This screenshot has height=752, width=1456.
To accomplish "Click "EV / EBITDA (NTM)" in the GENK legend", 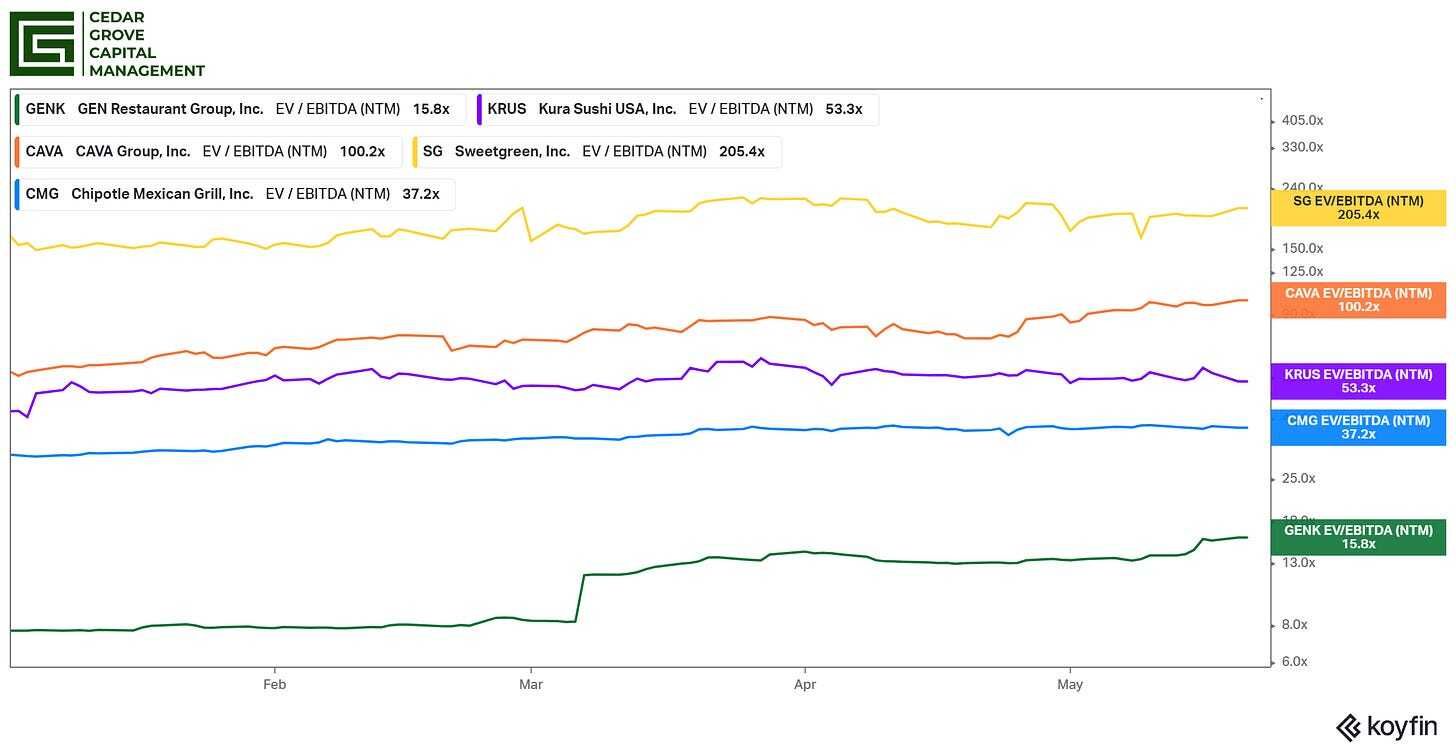I will click(x=338, y=109).
